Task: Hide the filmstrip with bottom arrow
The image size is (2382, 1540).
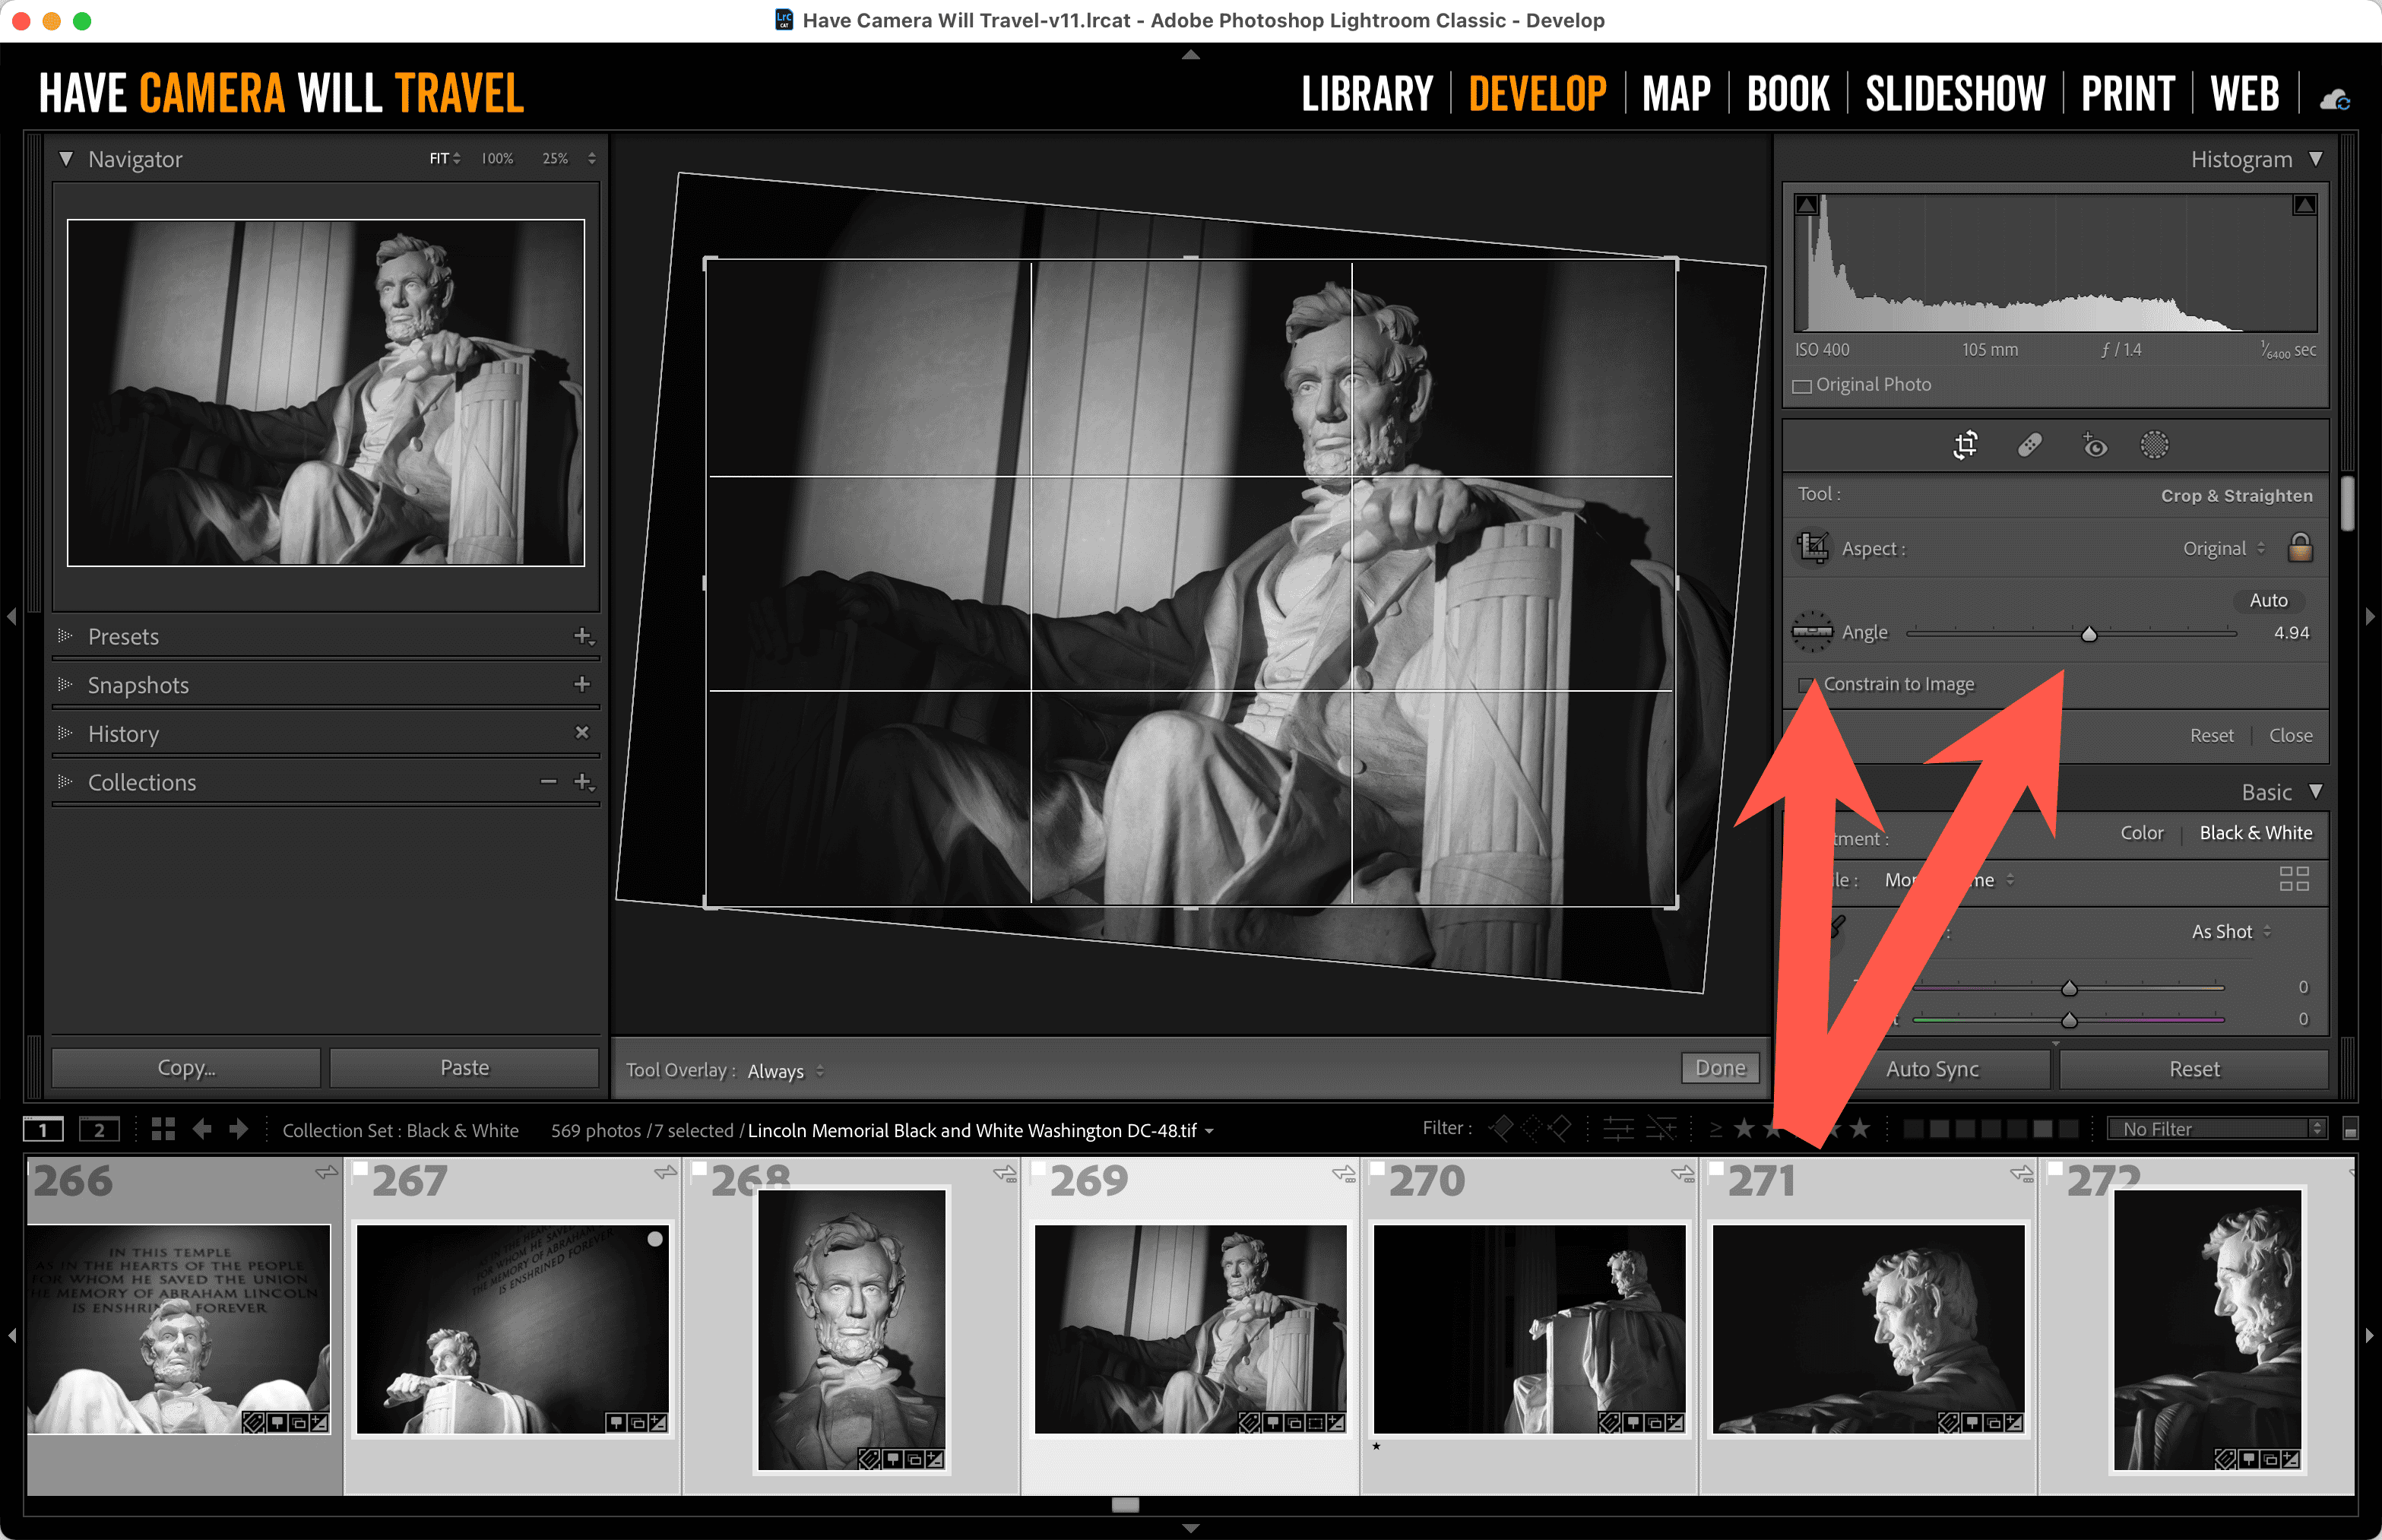Action: [1190, 1528]
